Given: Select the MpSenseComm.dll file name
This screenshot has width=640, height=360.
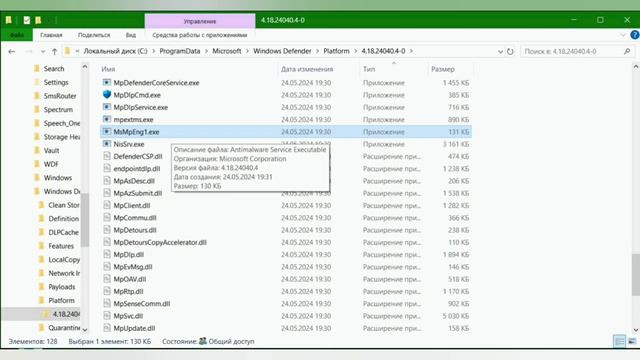Looking at the screenshot, I should [142, 304].
